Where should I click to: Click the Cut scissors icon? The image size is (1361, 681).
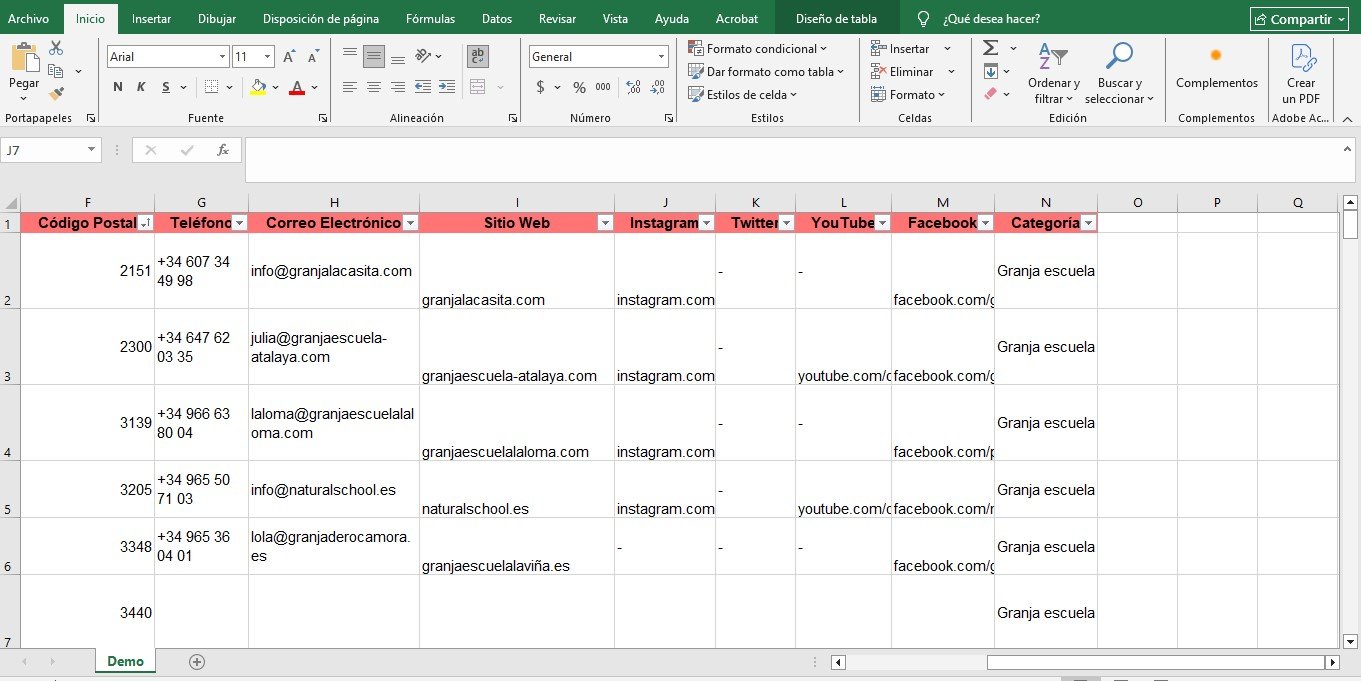(x=56, y=48)
